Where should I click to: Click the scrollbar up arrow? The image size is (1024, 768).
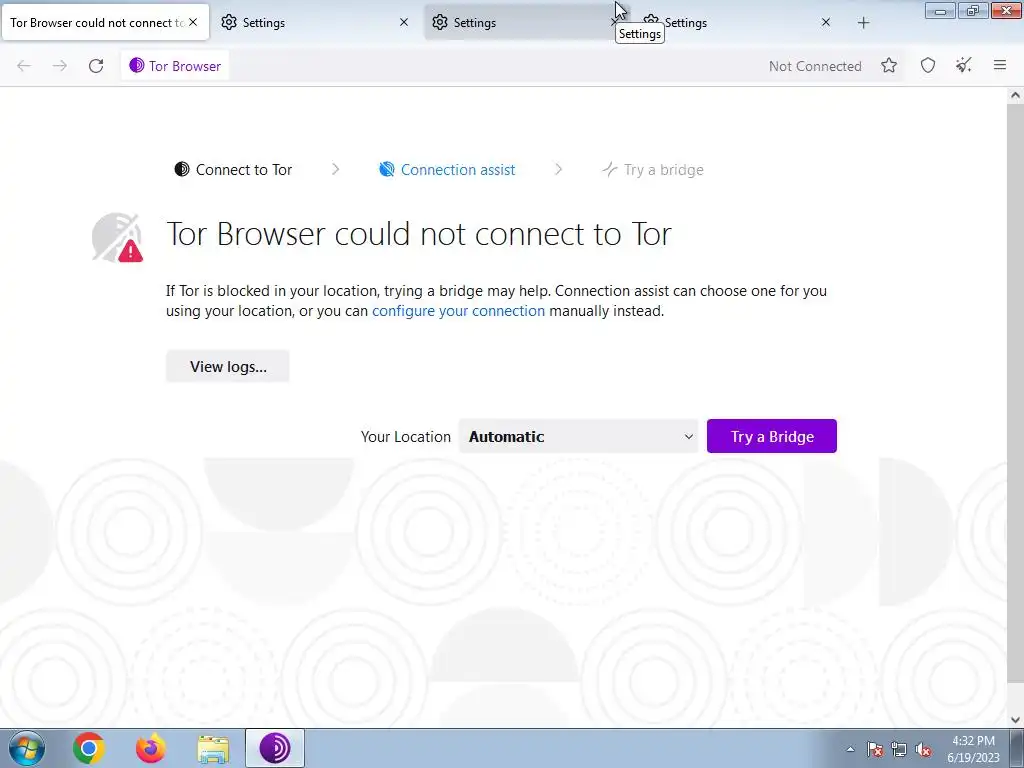1015,95
